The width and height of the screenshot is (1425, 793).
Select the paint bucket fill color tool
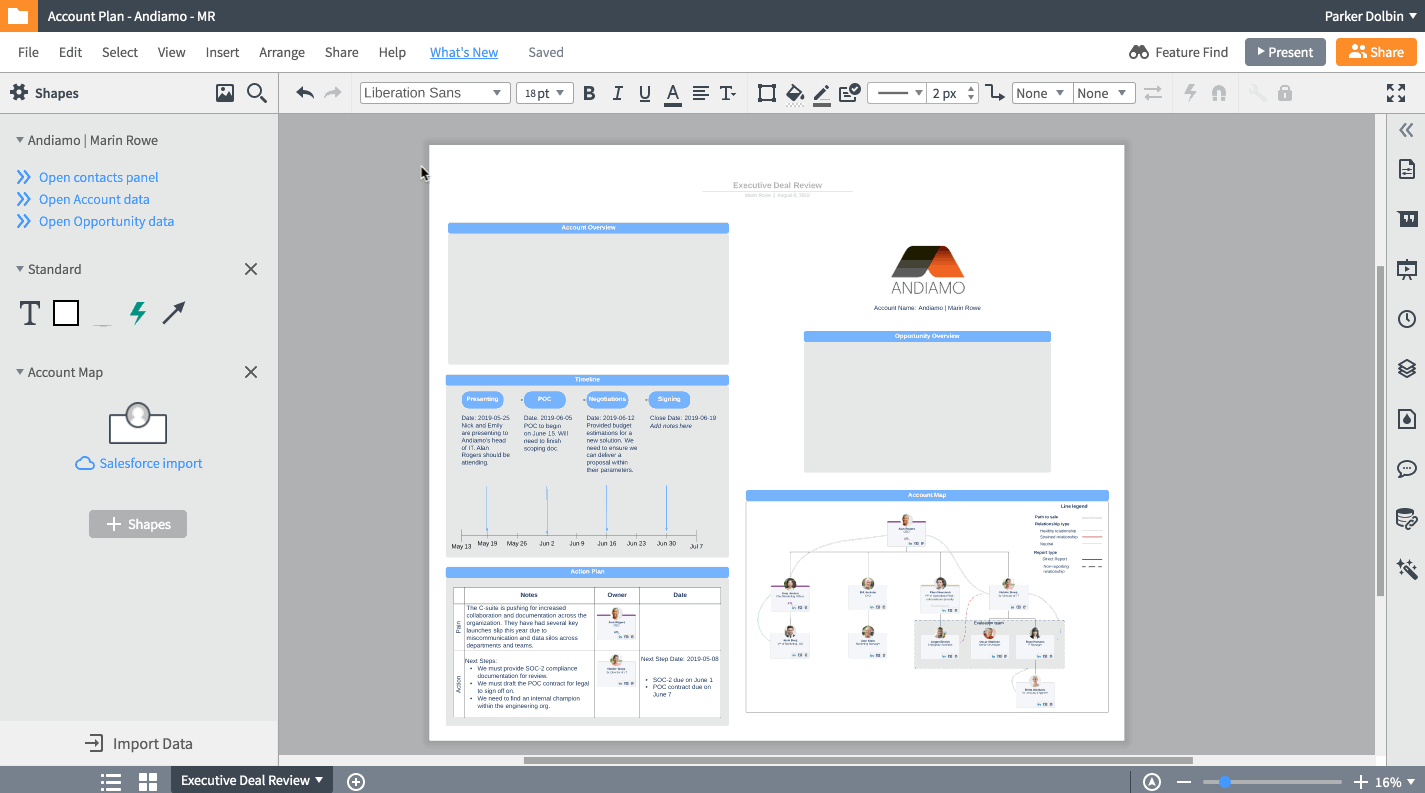[794, 93]
